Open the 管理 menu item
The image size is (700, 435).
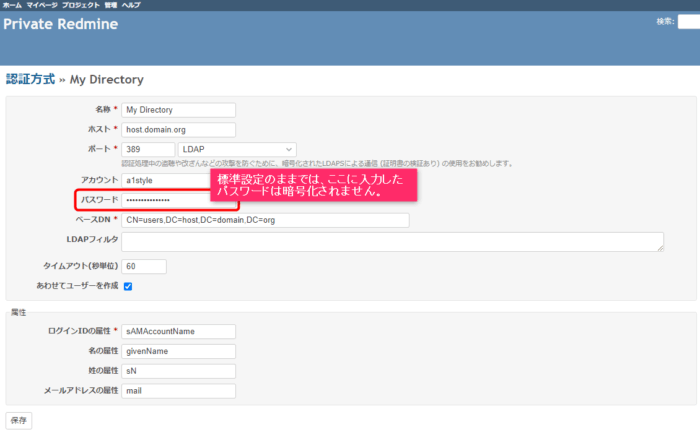click(111, 5)
